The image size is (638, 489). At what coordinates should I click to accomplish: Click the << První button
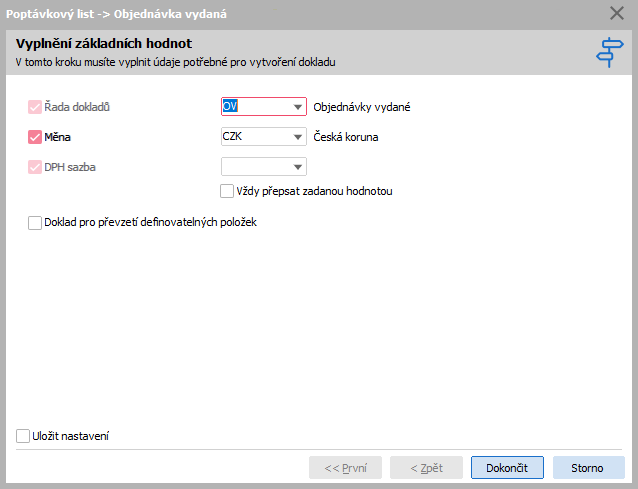point(345,468)
